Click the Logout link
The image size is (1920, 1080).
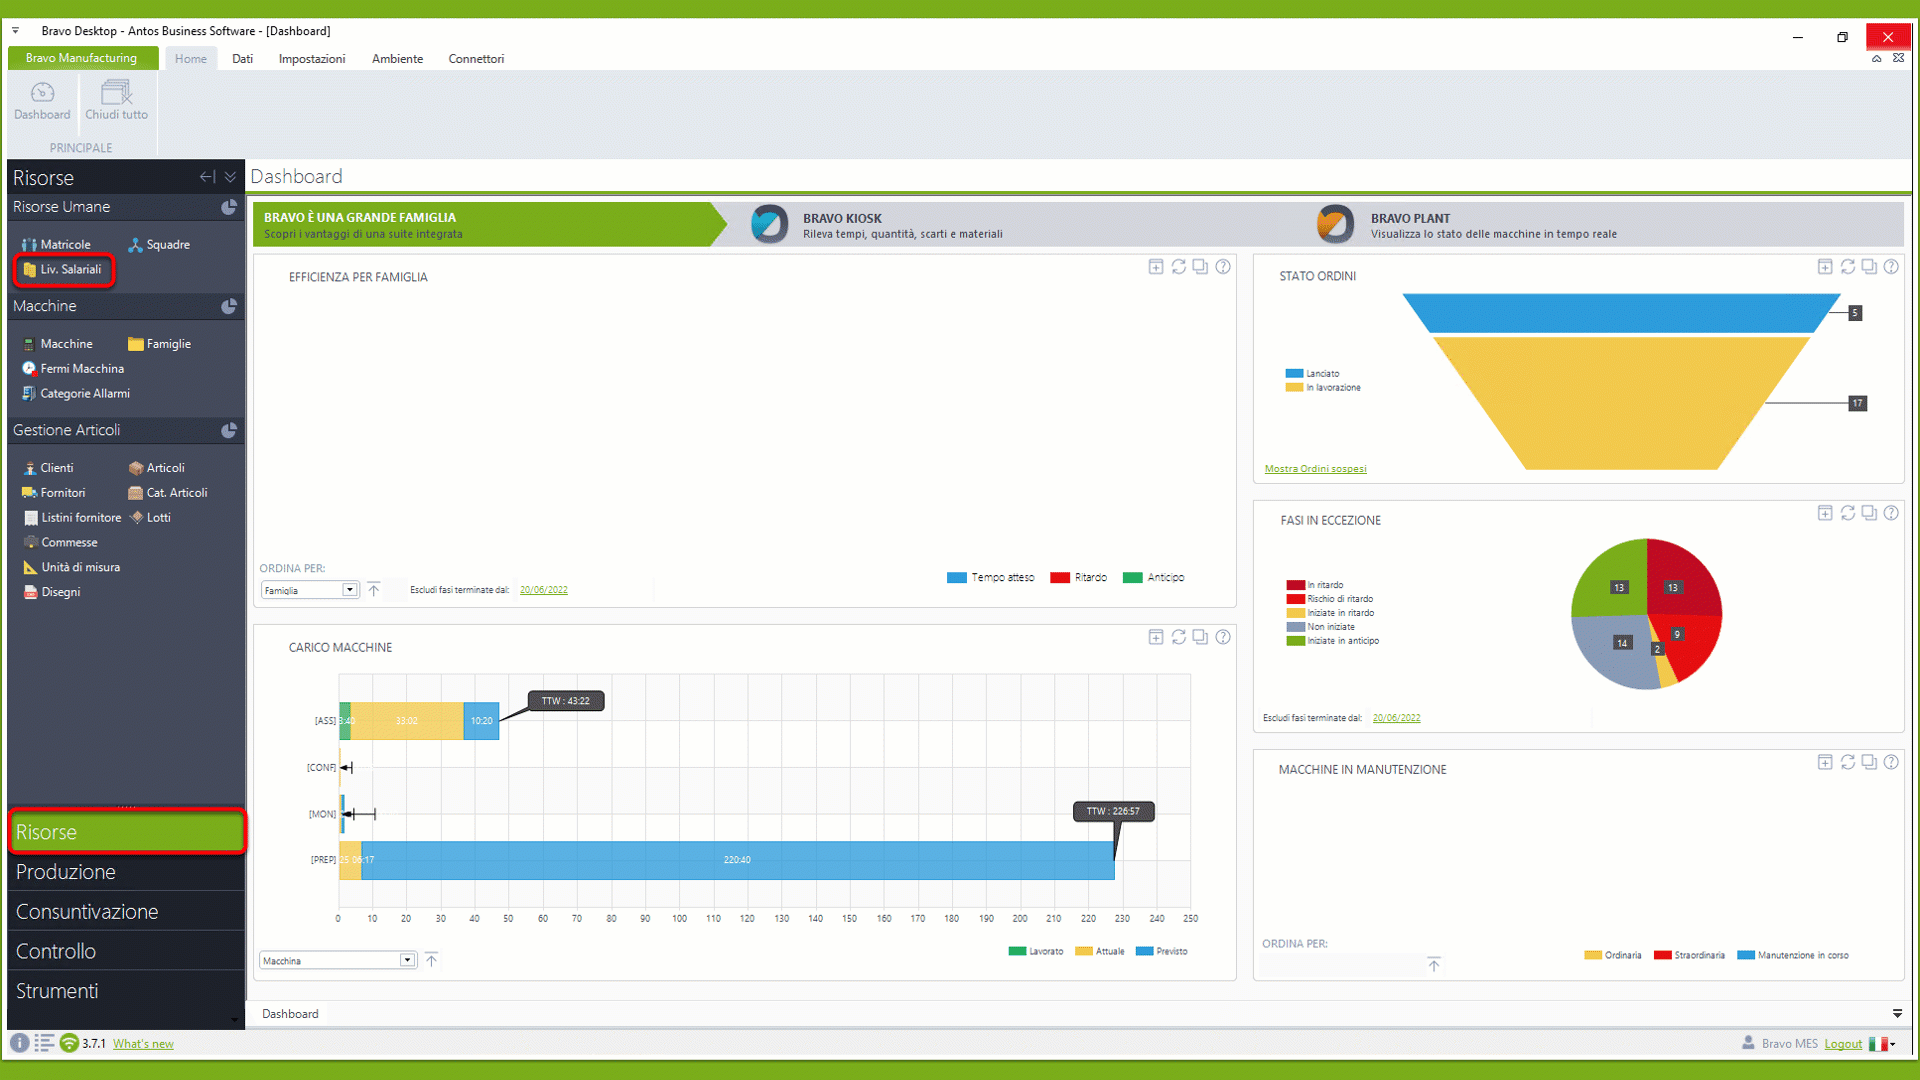pyautogui.click(x=1843, y=1044)
